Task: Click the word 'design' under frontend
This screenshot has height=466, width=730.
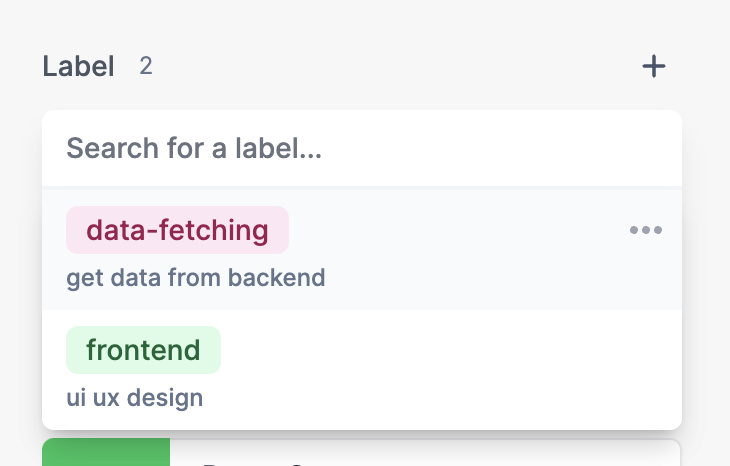Action: click(x=165, y=398)
